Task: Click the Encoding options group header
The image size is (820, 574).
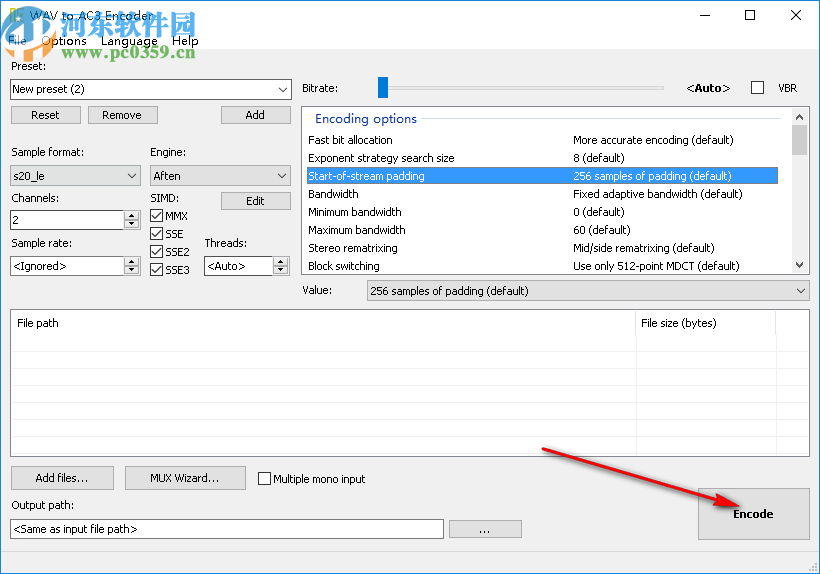Action: click(x=366, y=119)
